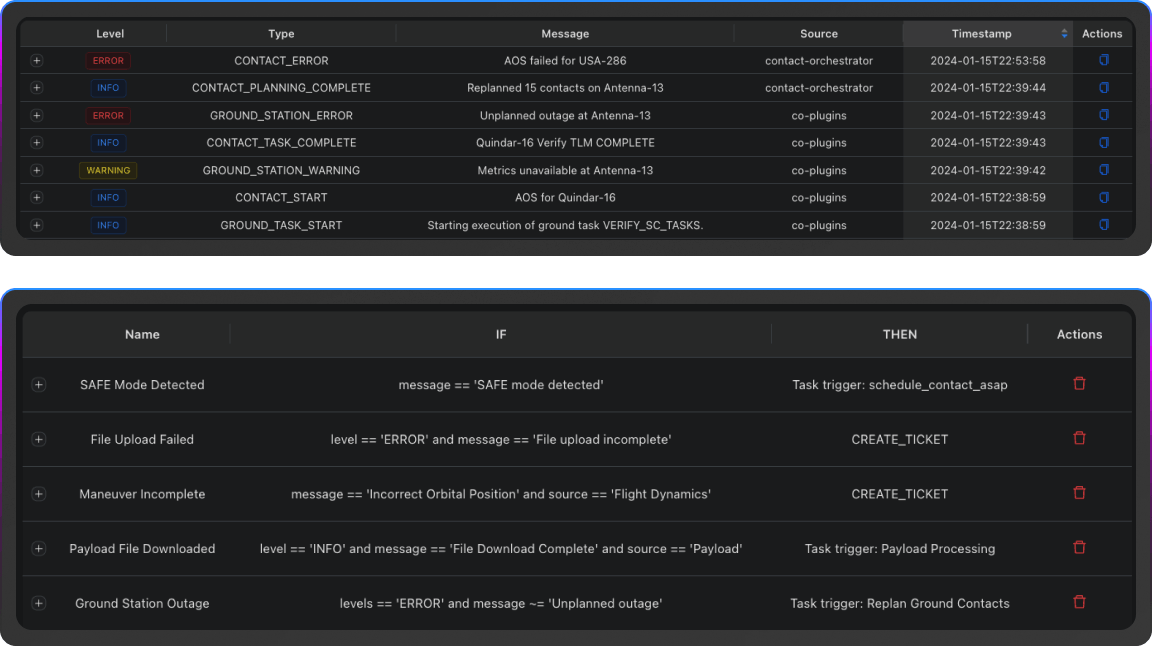
Task: Copy the AOS failed for USA-286 event
Action: tap(1104, 60)
